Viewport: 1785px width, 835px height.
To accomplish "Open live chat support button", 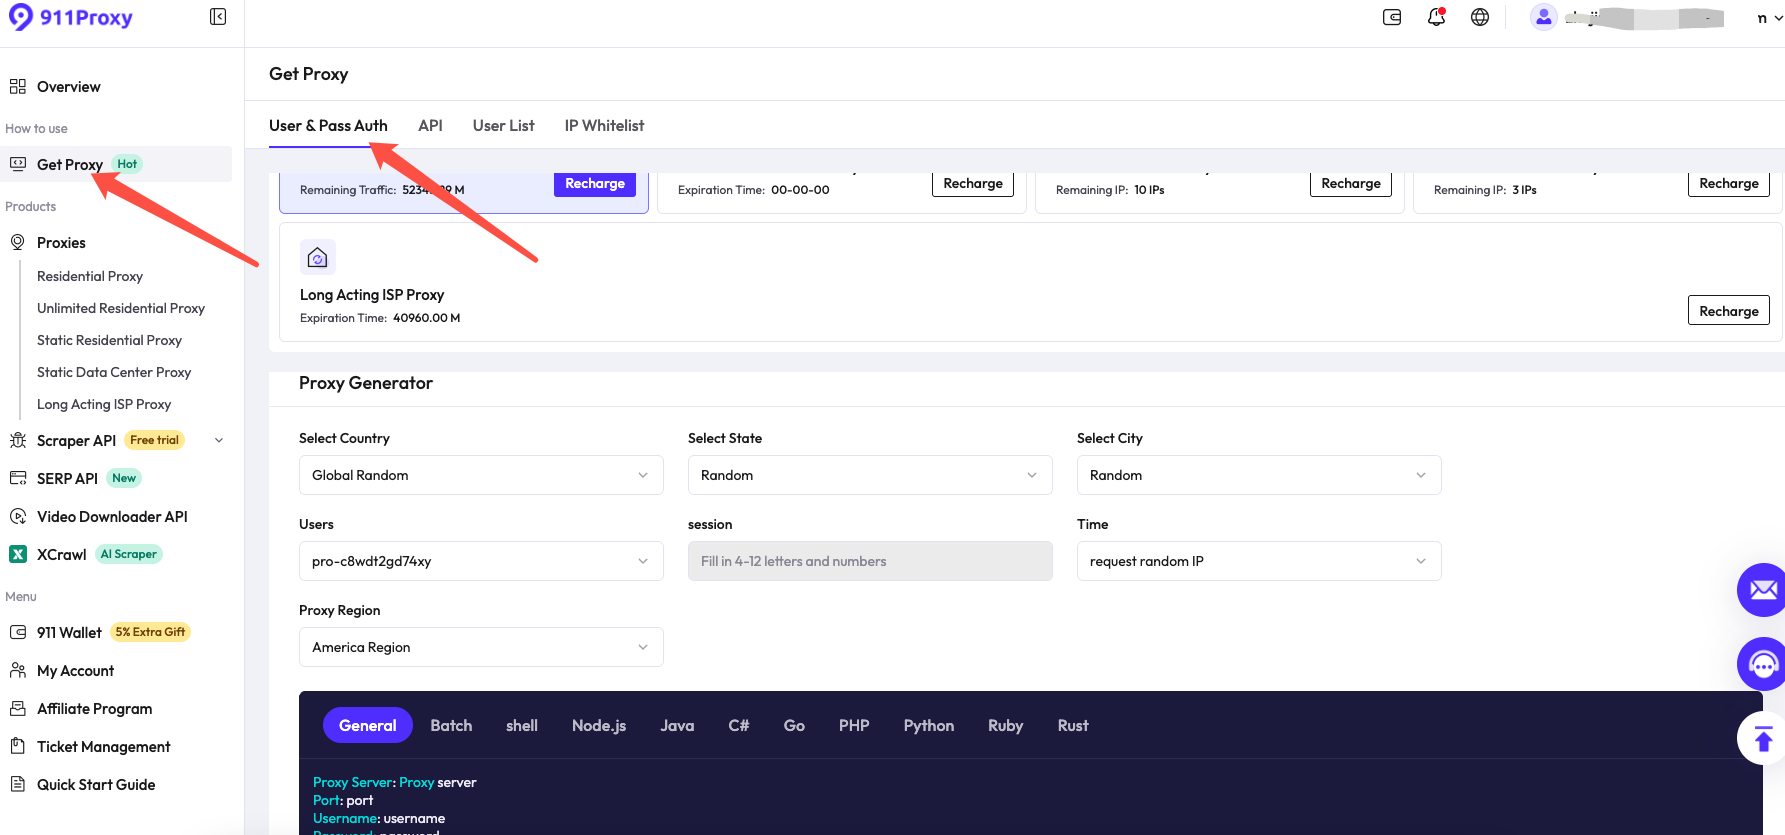I will point(1762,664).
